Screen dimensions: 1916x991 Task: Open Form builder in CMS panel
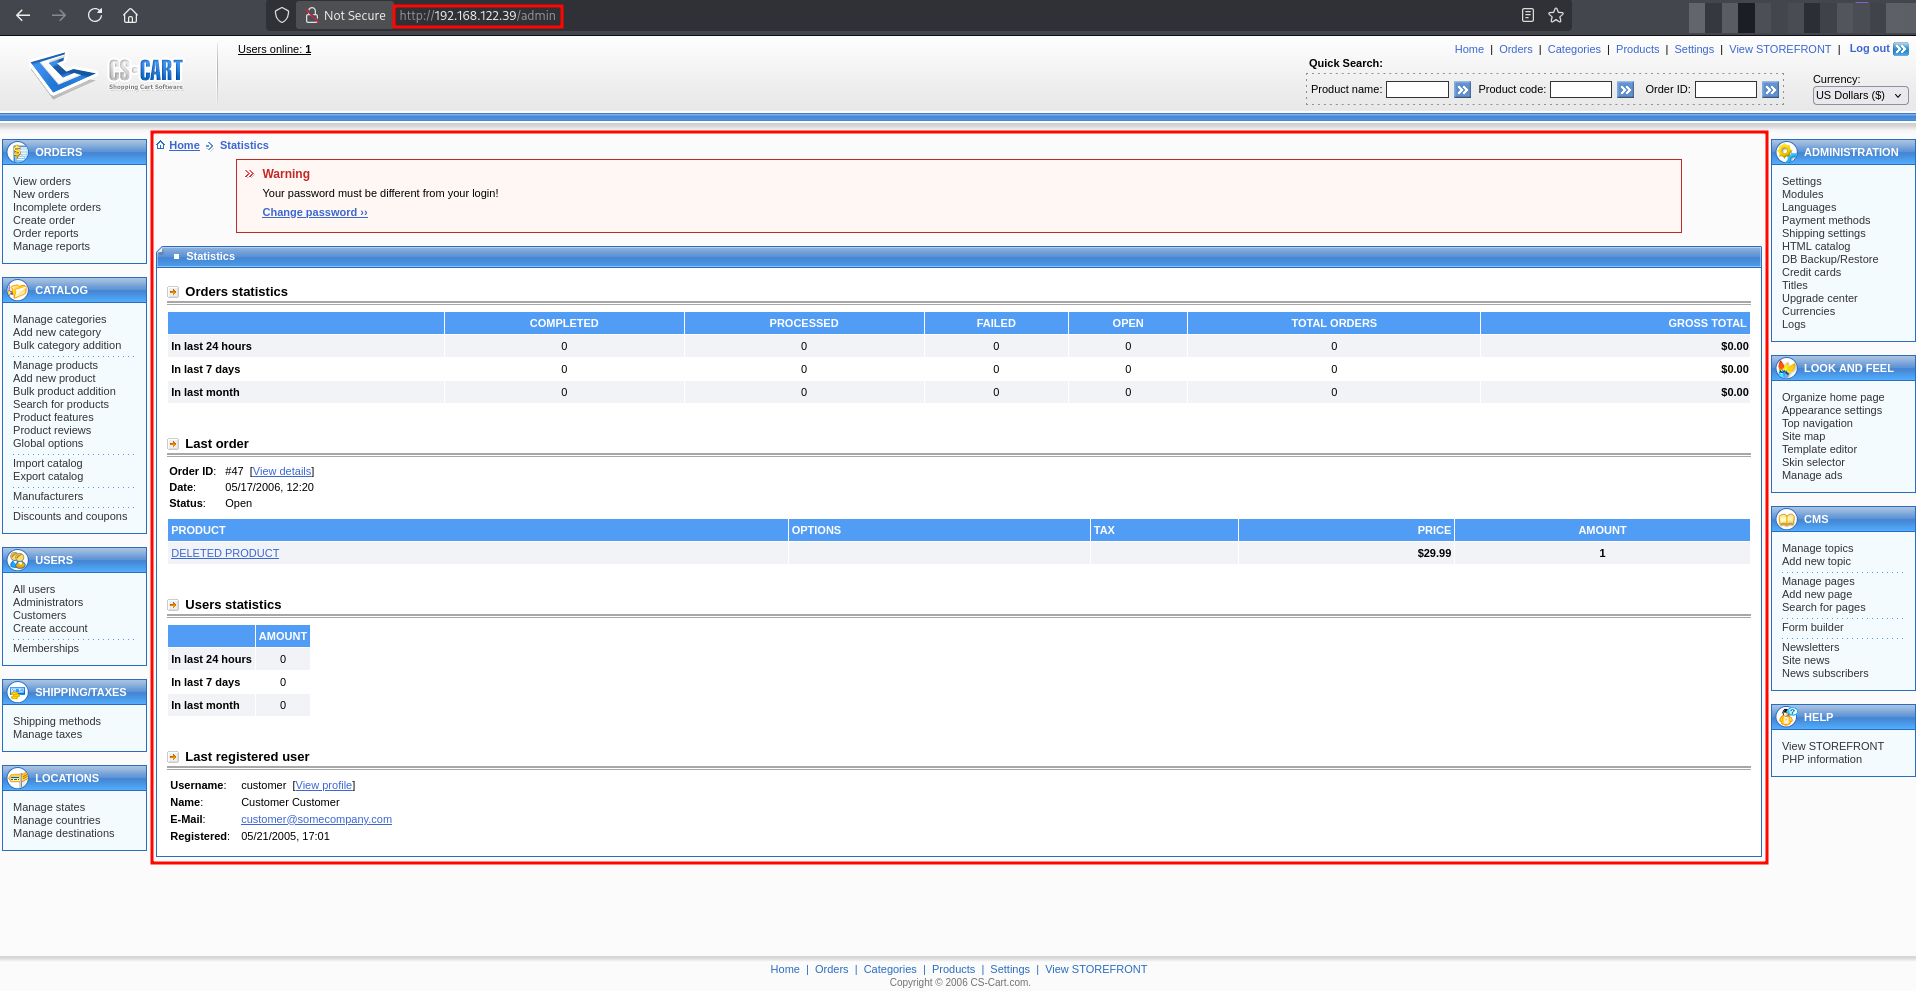[1812, 627]
